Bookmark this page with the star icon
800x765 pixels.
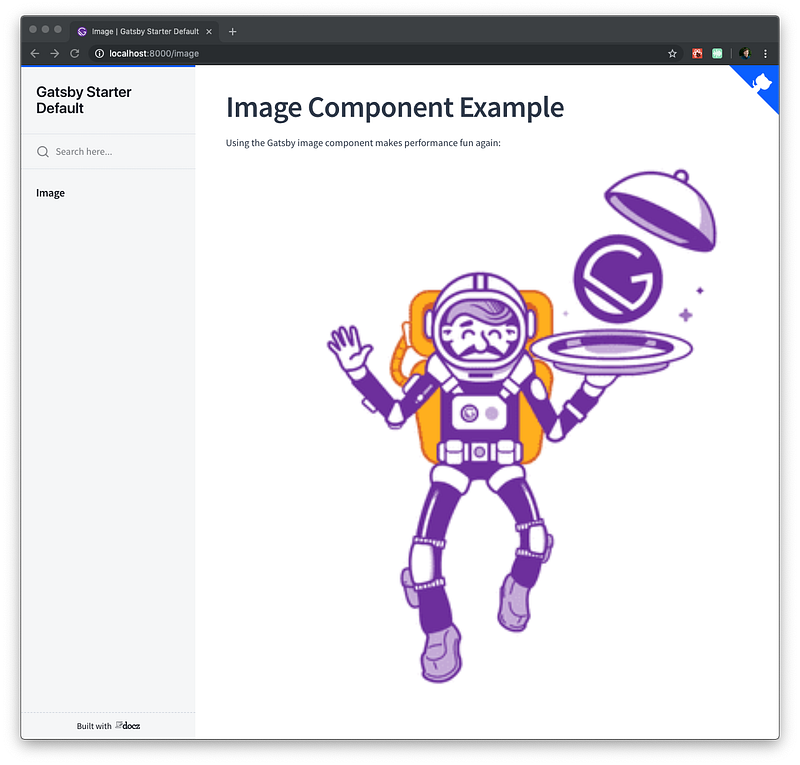(672, 54)
